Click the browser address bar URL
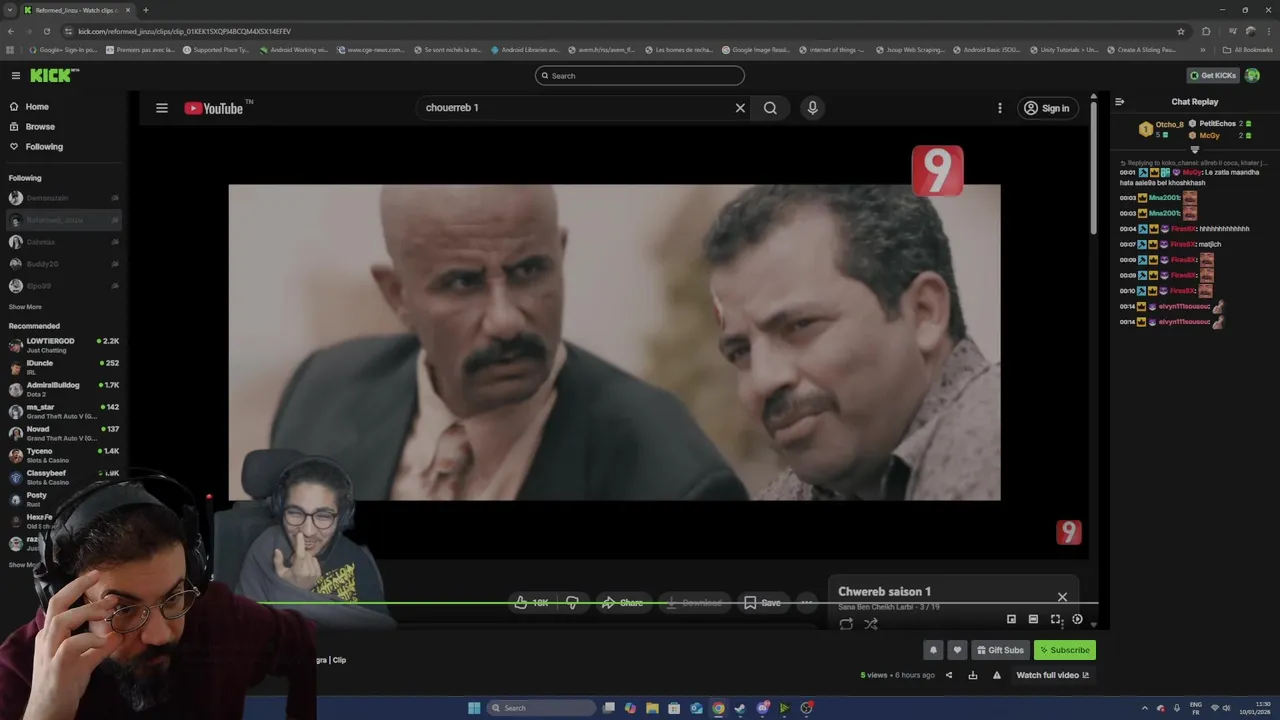The height and width of the screenshot is (720, 1280). click(x=185, y=31)
